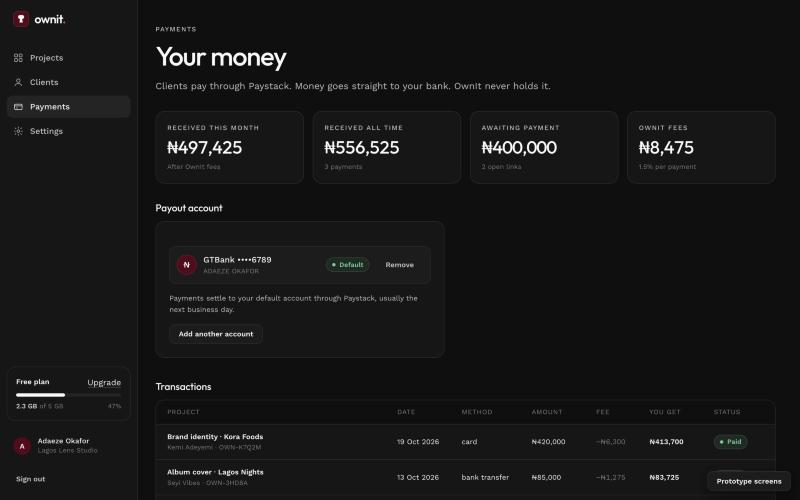
Task: Click the DATE column header
Action: tap(406, 412)
